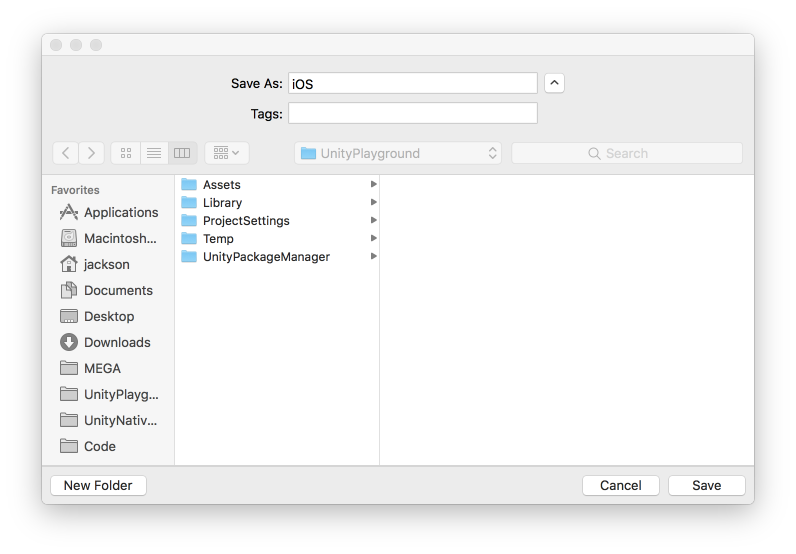Screen dimensions: 796x554
Task: Open Downloads in the sidebar
Action: (x=106, y=342)
